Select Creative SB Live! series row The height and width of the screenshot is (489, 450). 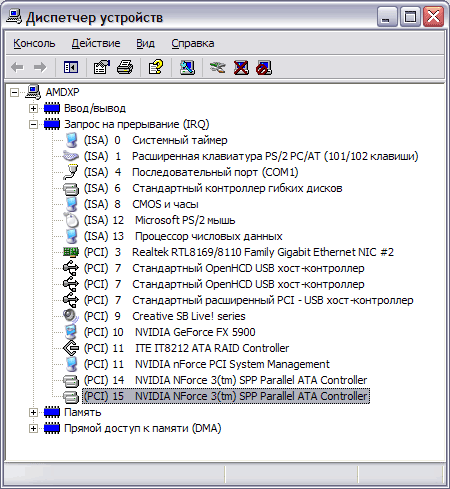(x=164, y=316)
